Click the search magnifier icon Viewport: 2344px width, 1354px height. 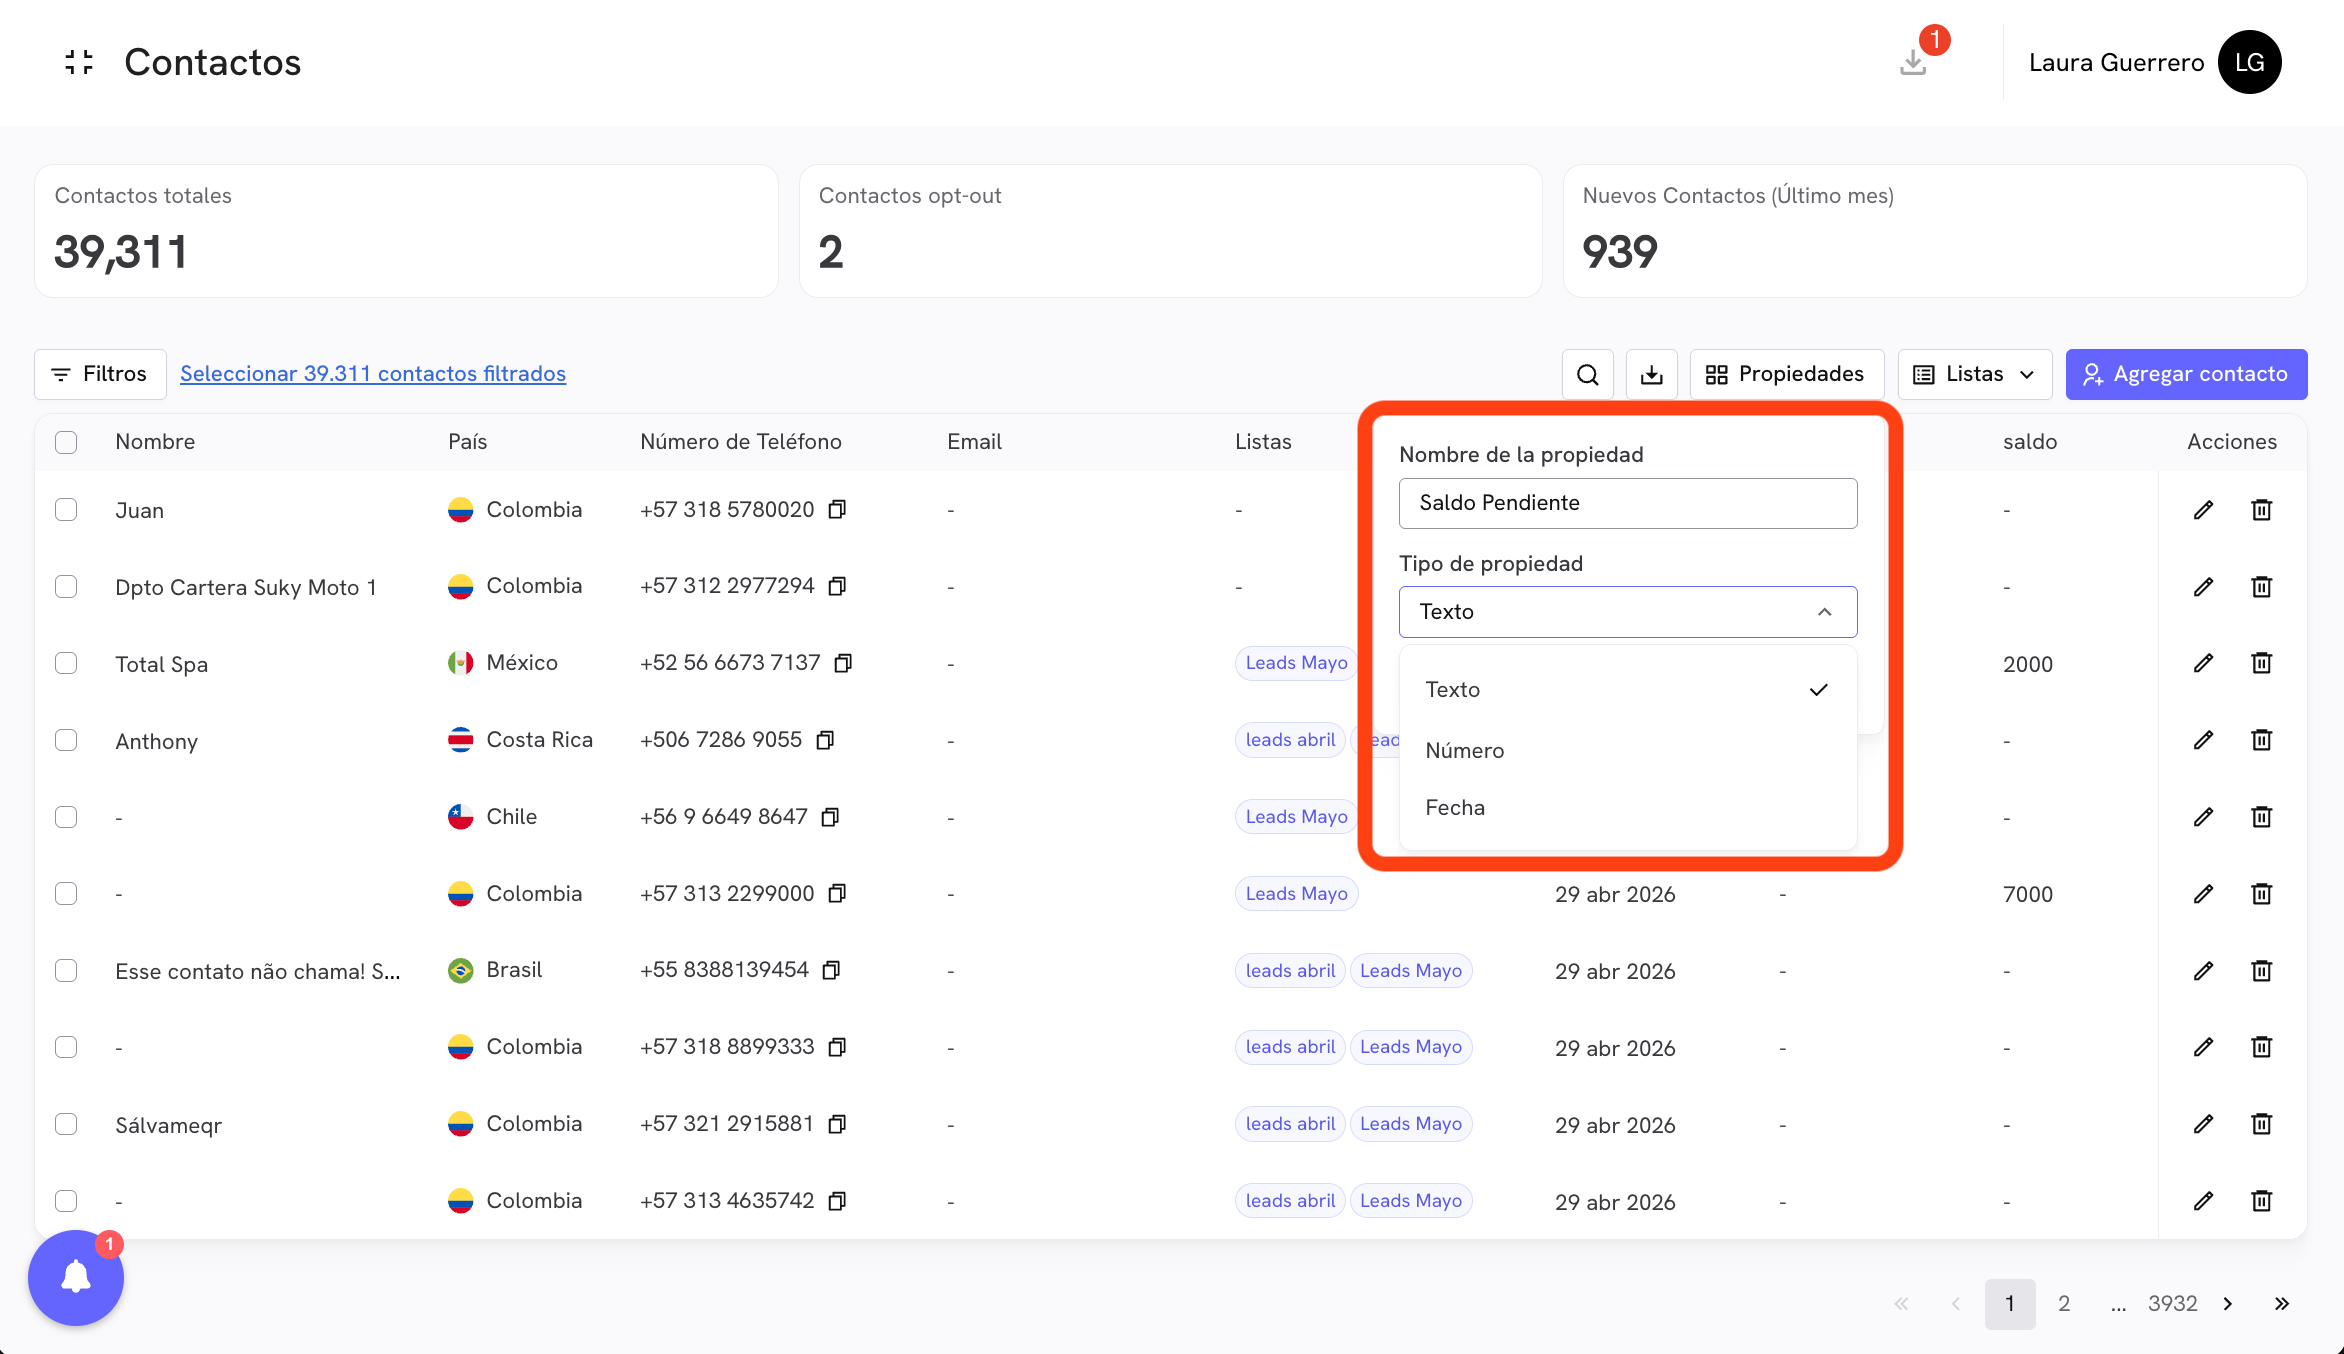[1588, 374]
